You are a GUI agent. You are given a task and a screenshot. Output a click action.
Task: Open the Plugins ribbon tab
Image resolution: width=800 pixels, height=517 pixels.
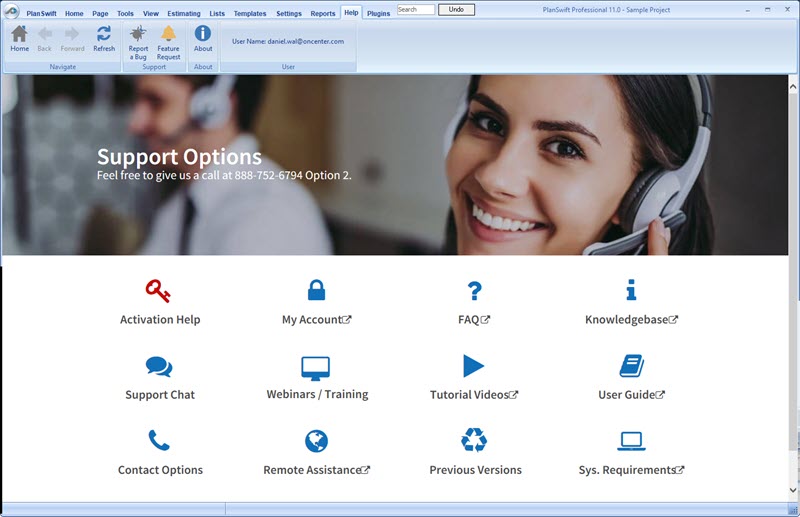coord(378,14)
